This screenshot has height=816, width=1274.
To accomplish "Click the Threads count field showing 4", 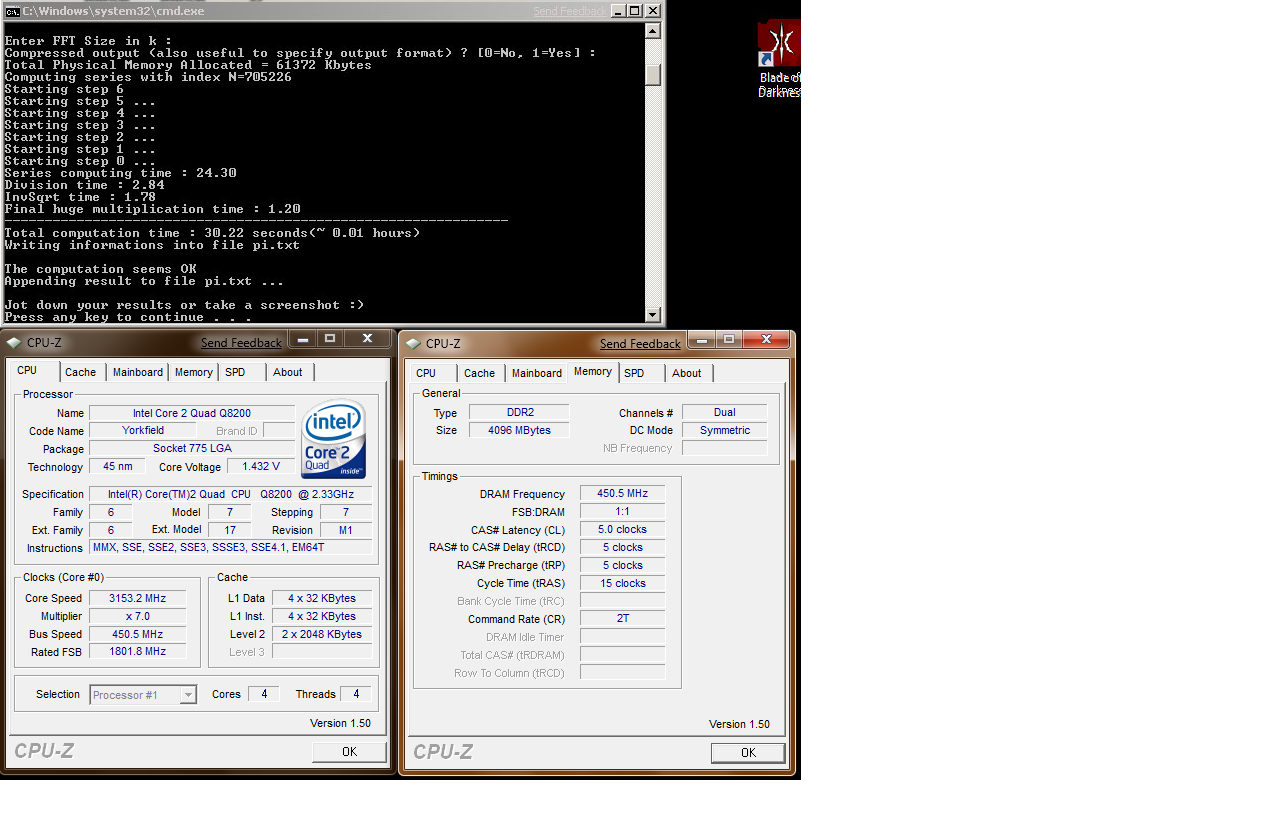I will click(356, 694).
